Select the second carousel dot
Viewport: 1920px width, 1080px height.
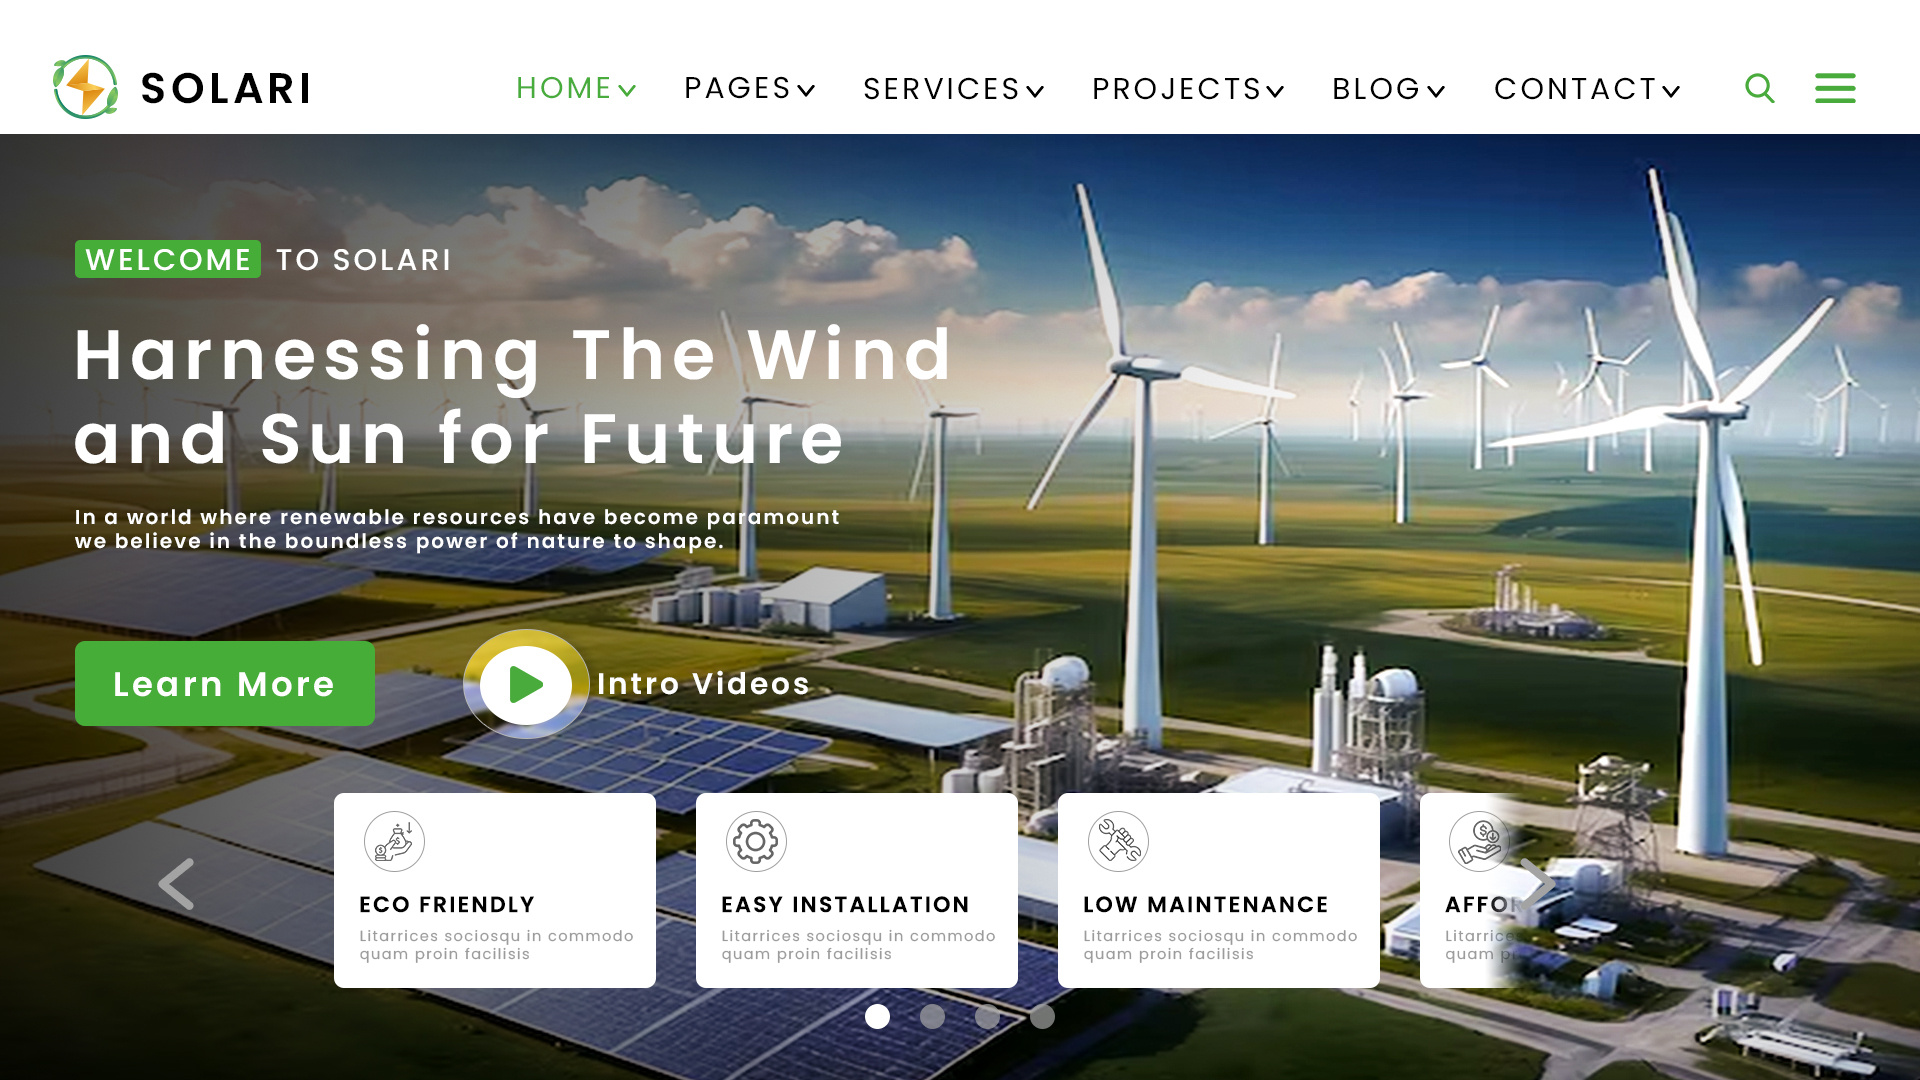[932, 1016]
